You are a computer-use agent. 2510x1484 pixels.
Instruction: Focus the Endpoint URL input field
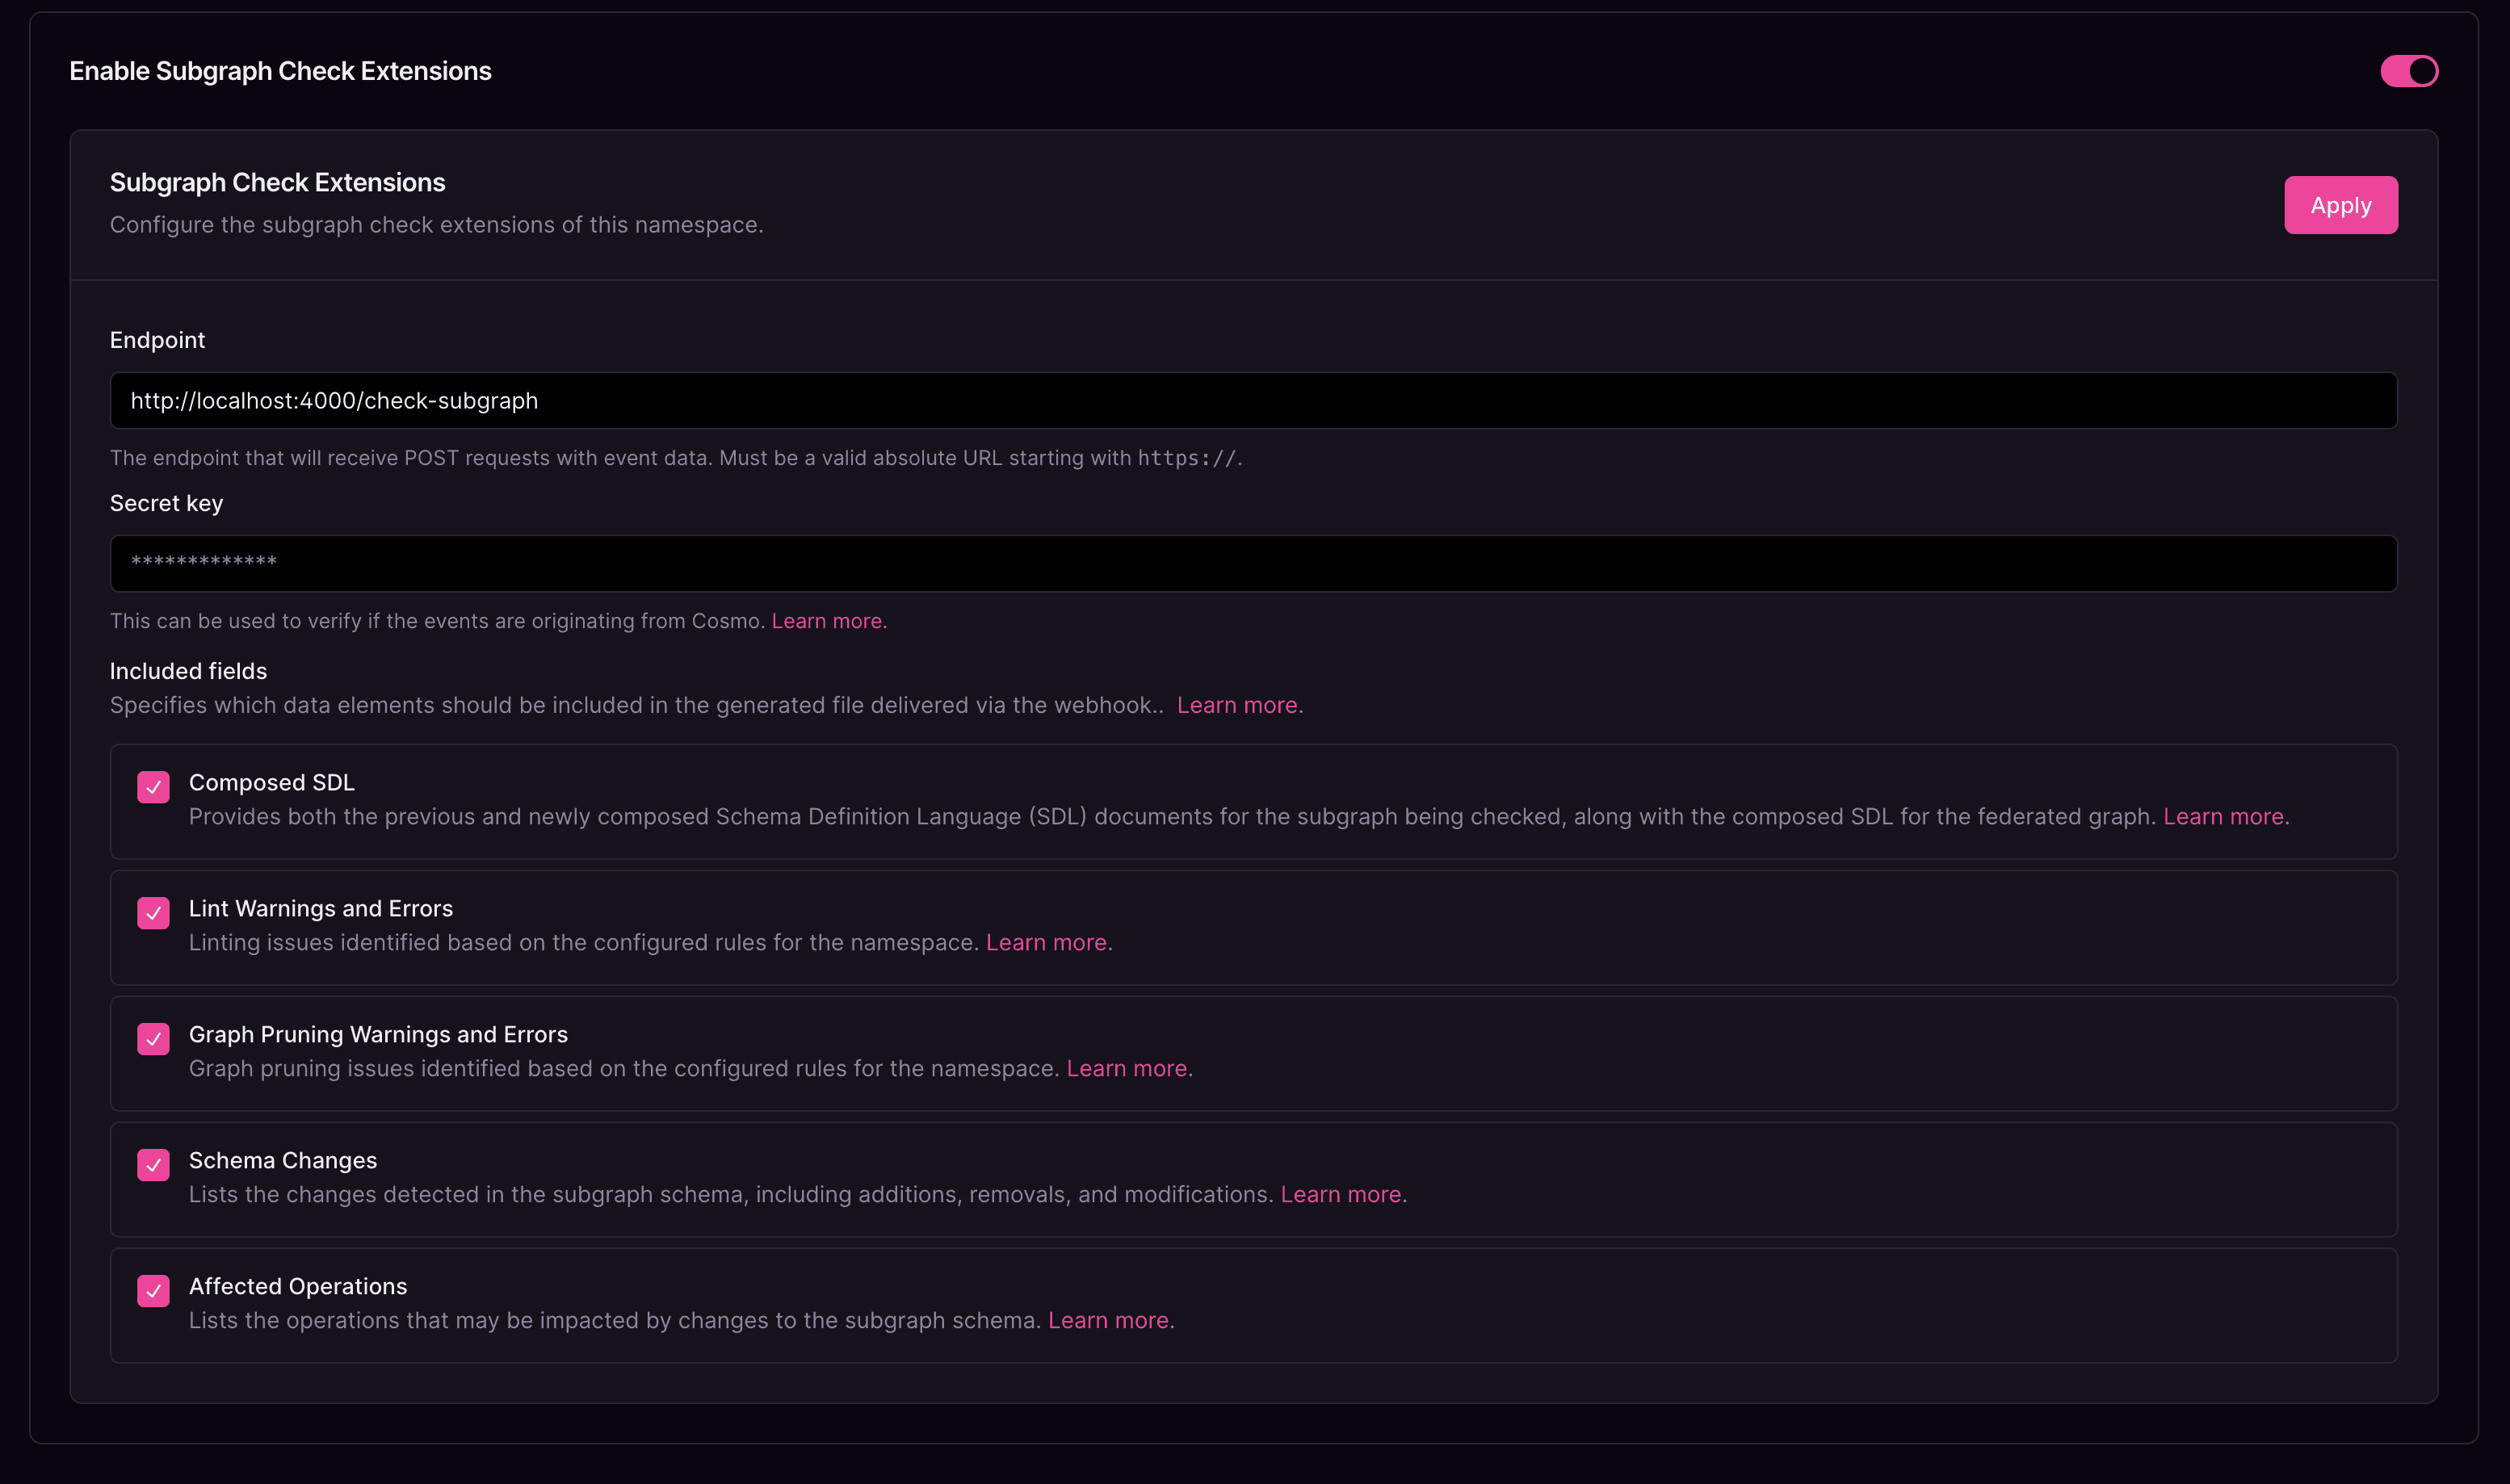1252,401
